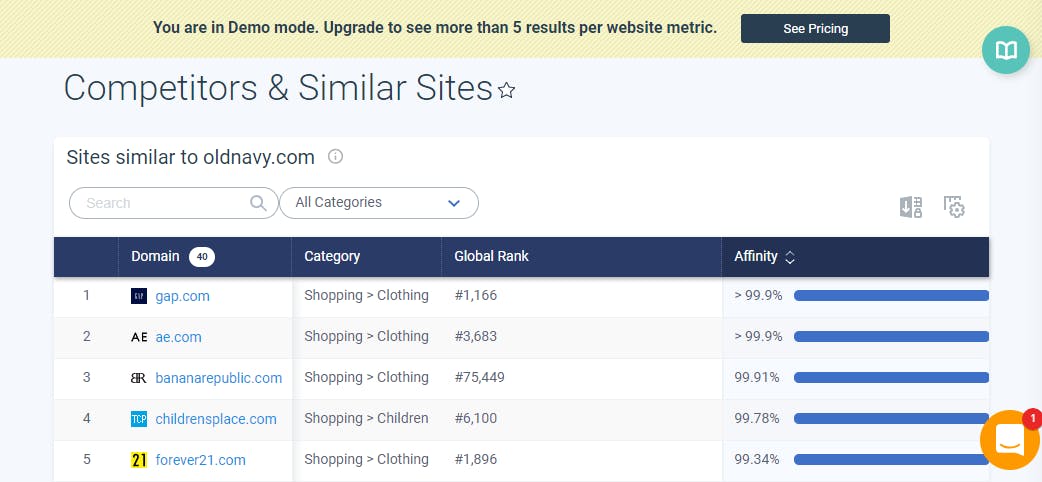Click the Global Rank column header
The height and width of the screenshot is (482, 1042).
(x=491, y=256)
